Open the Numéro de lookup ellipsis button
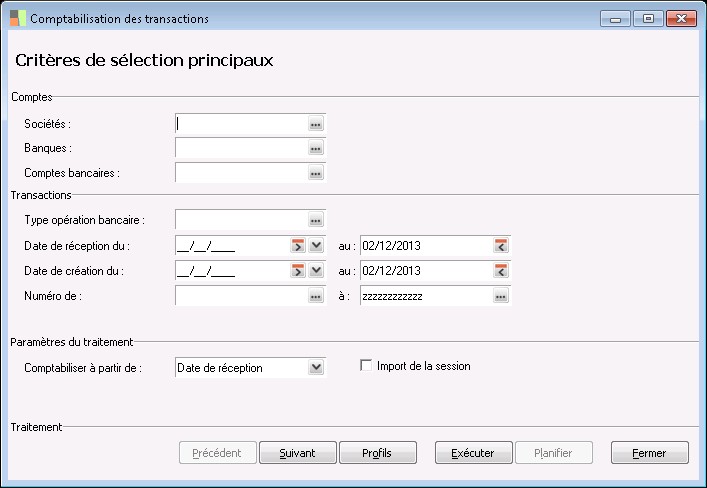This screenshot has height=488, width=707. coord(316,296)
